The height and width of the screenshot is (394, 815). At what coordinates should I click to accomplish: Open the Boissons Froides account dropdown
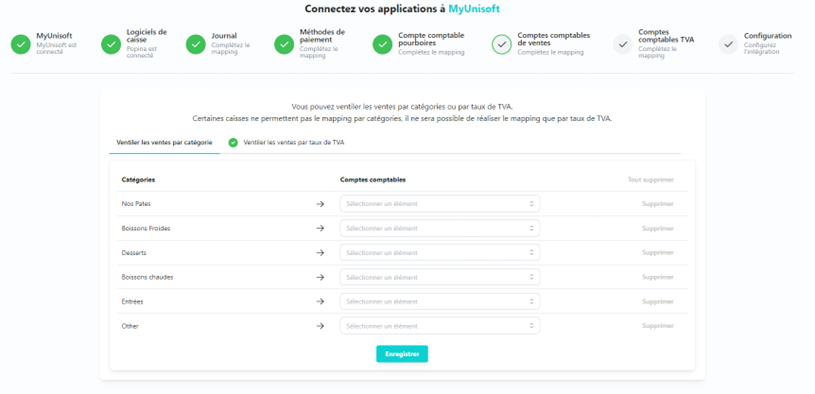pos(440,228)
